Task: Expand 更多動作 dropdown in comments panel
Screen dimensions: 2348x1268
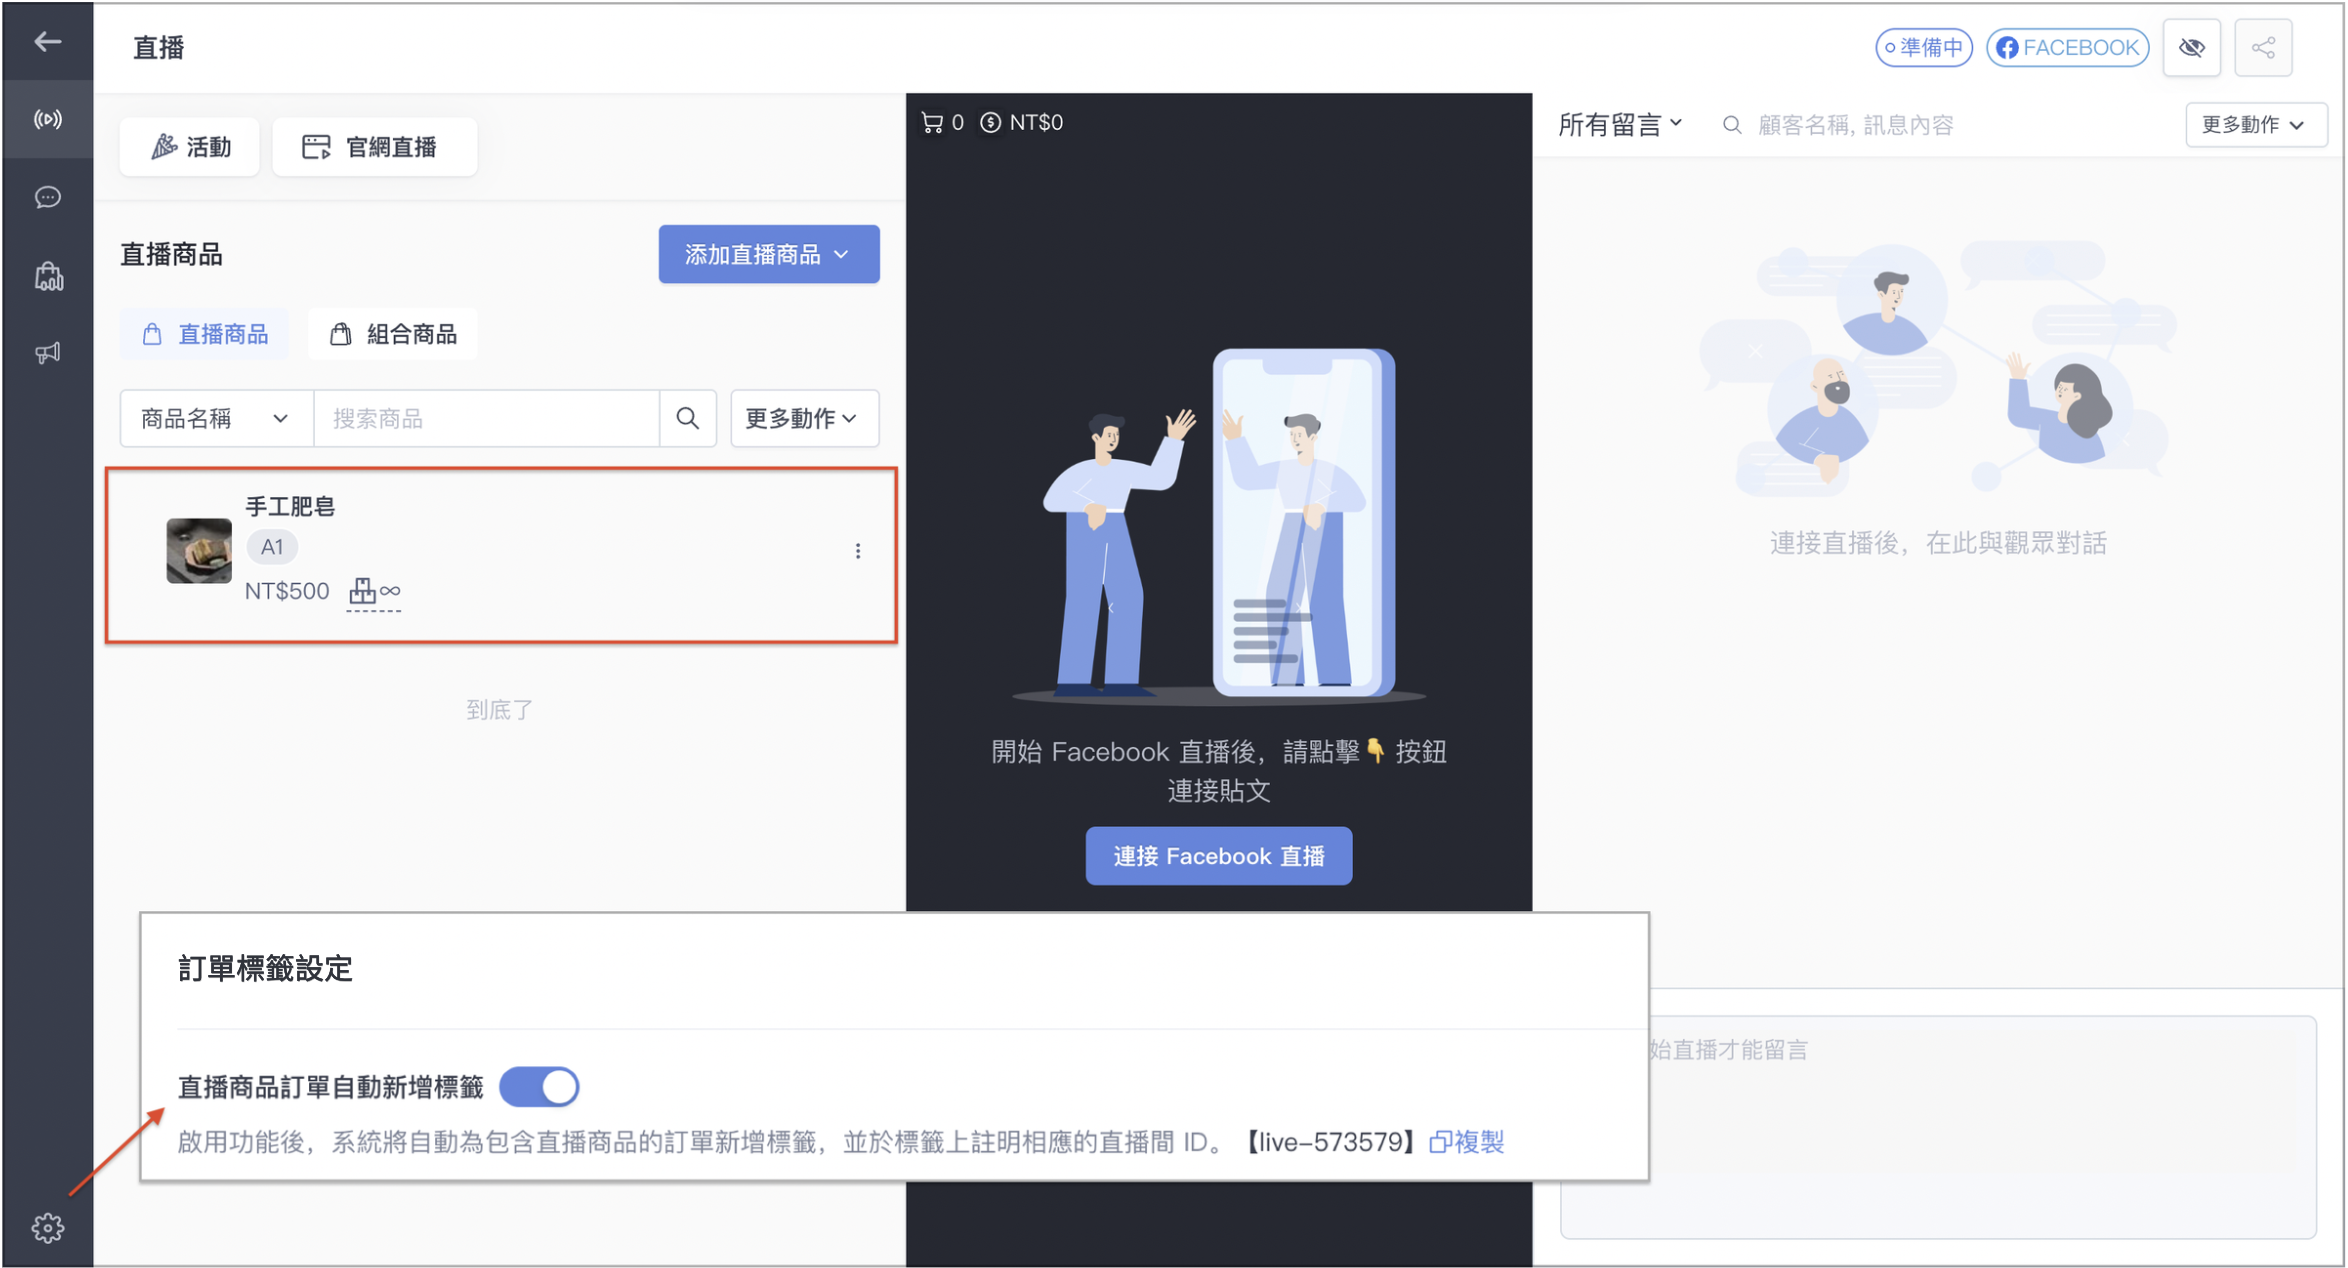Action: coord(2256,125)
